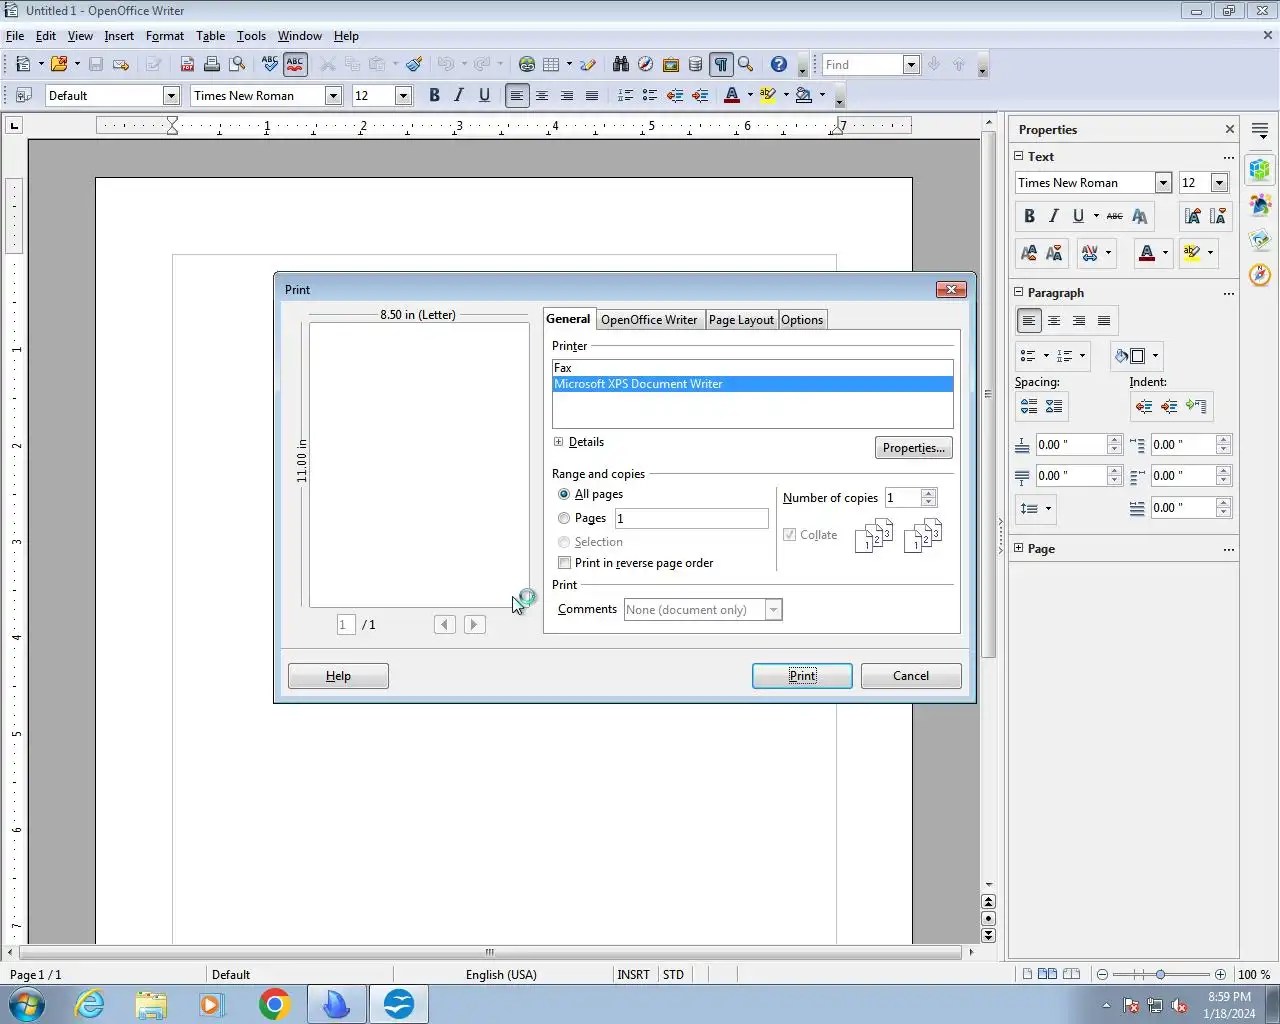The width and height of the screenshot is (1280, 1024).
Task: Open sidebar font size dropdown
Action: tap(1219, 183)
